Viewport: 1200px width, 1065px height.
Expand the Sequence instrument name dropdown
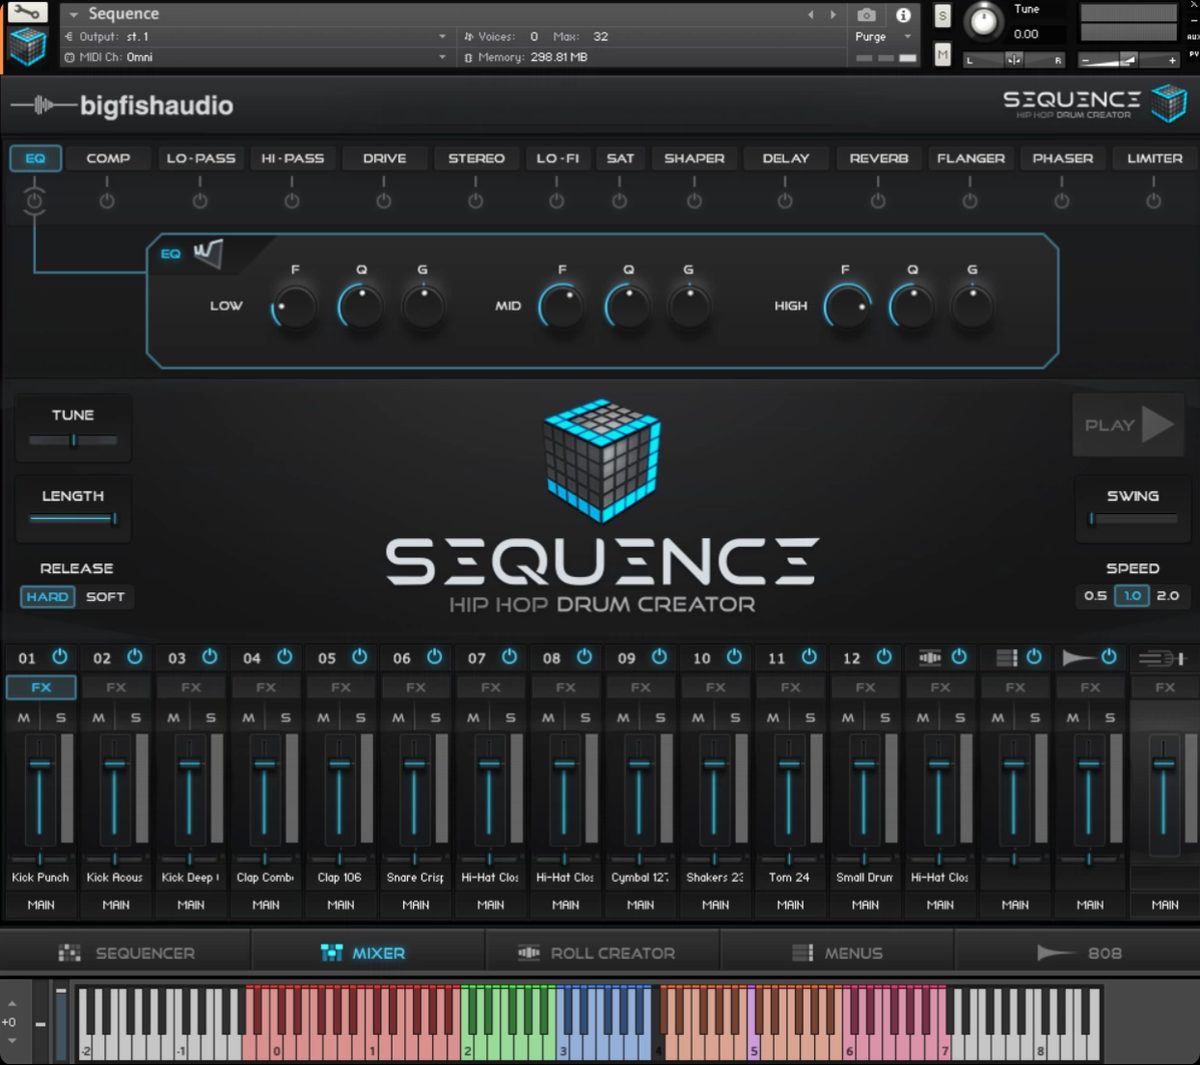coord(74,15)
